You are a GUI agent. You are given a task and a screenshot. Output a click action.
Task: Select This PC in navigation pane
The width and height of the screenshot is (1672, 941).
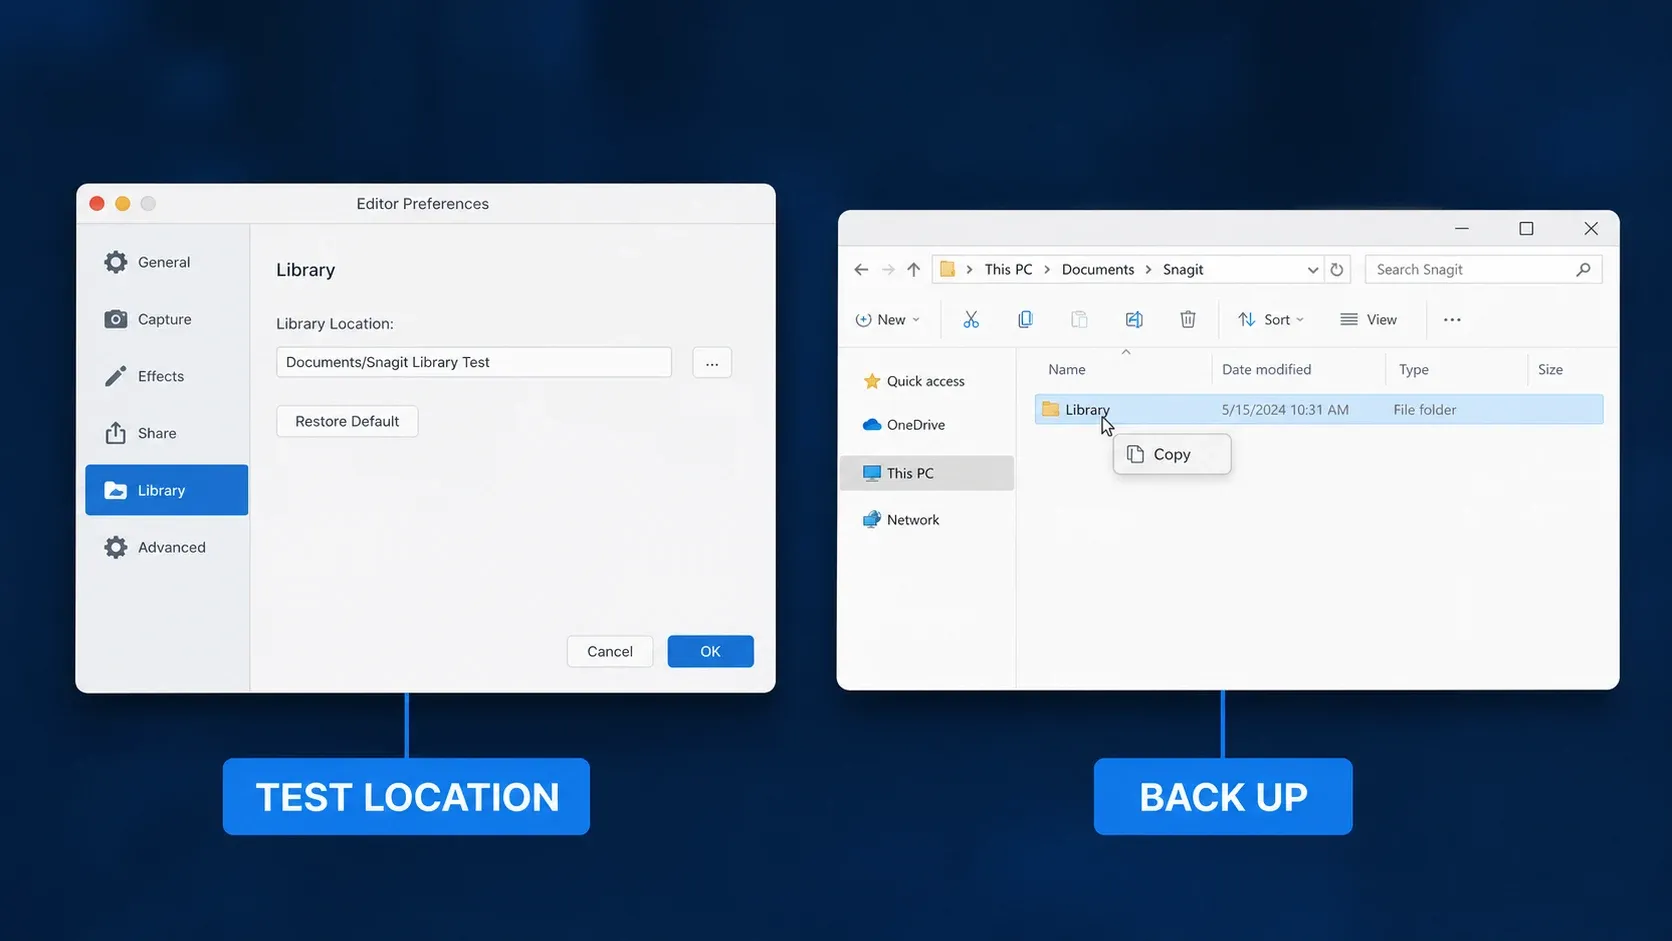927,473
